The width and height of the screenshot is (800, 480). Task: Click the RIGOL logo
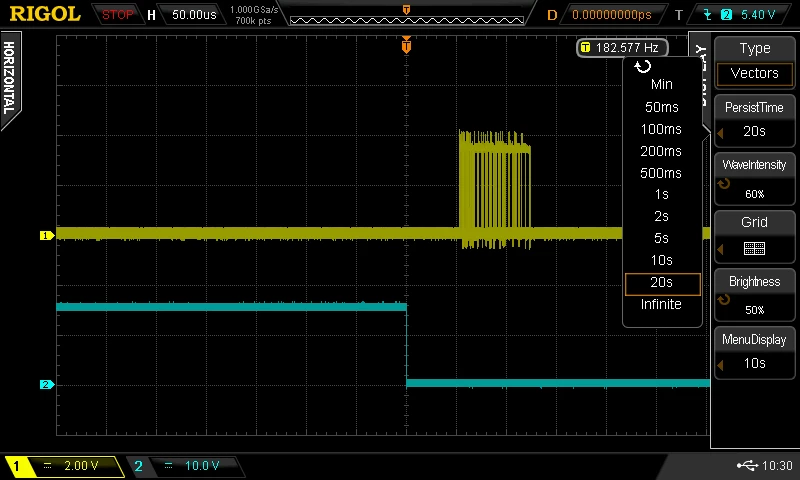[45, 14]
